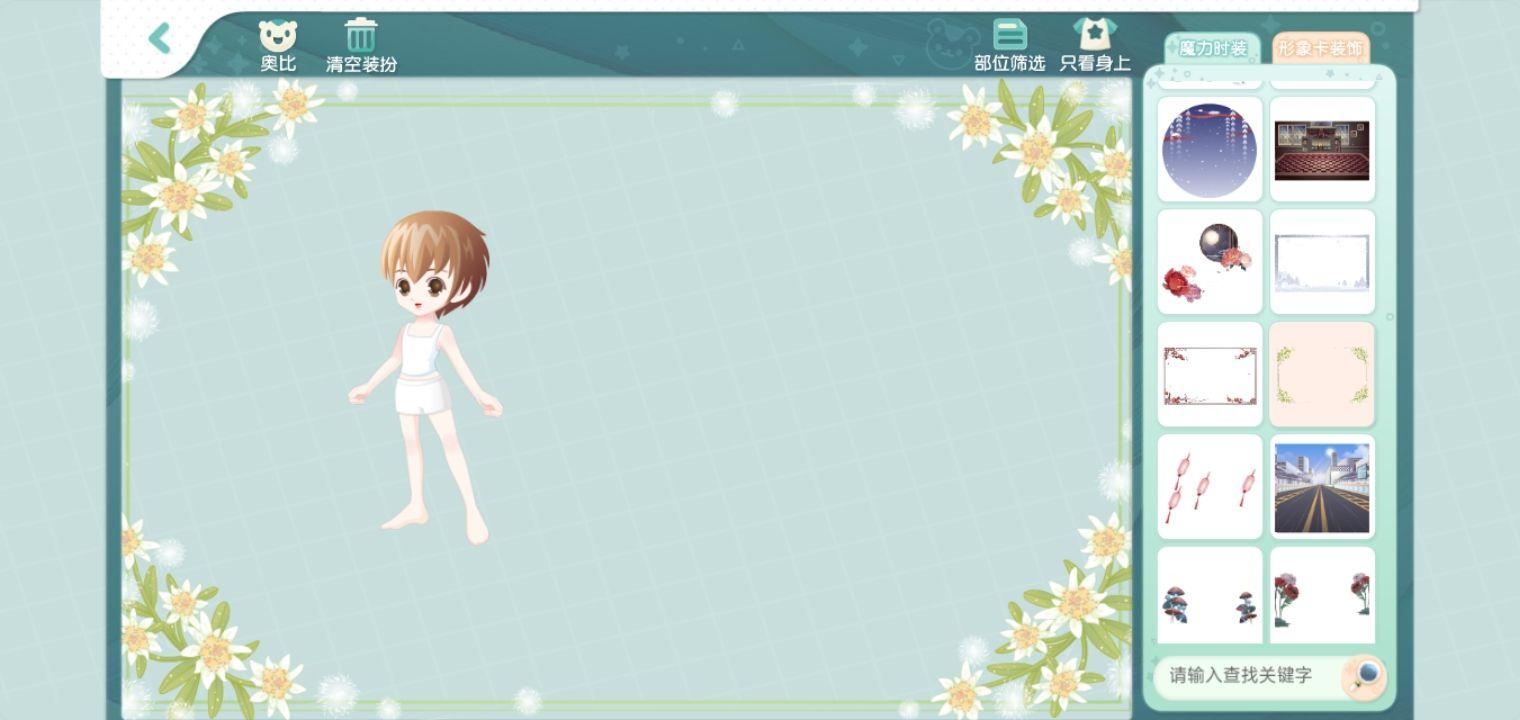This screenshot has height=720, width=1520.
Task: Apply the red floral corner frame
Action: (1210, 375)
